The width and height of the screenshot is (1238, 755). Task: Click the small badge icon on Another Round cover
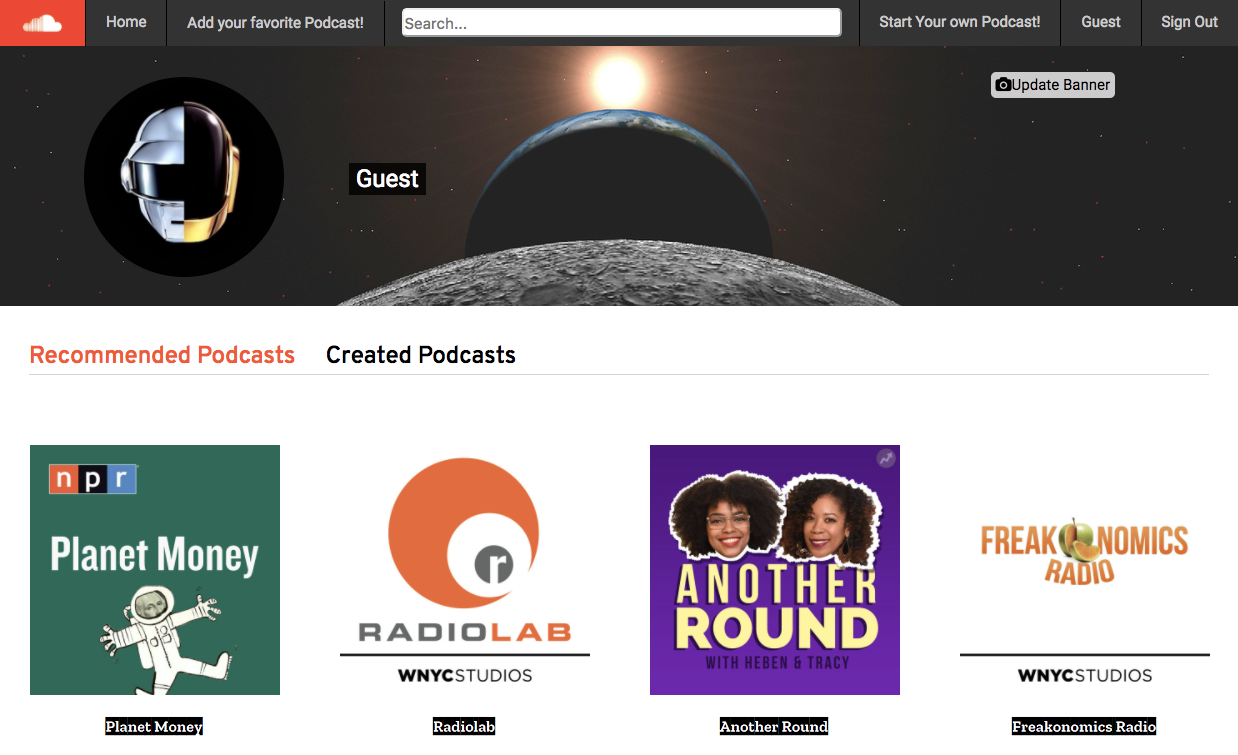886,458
